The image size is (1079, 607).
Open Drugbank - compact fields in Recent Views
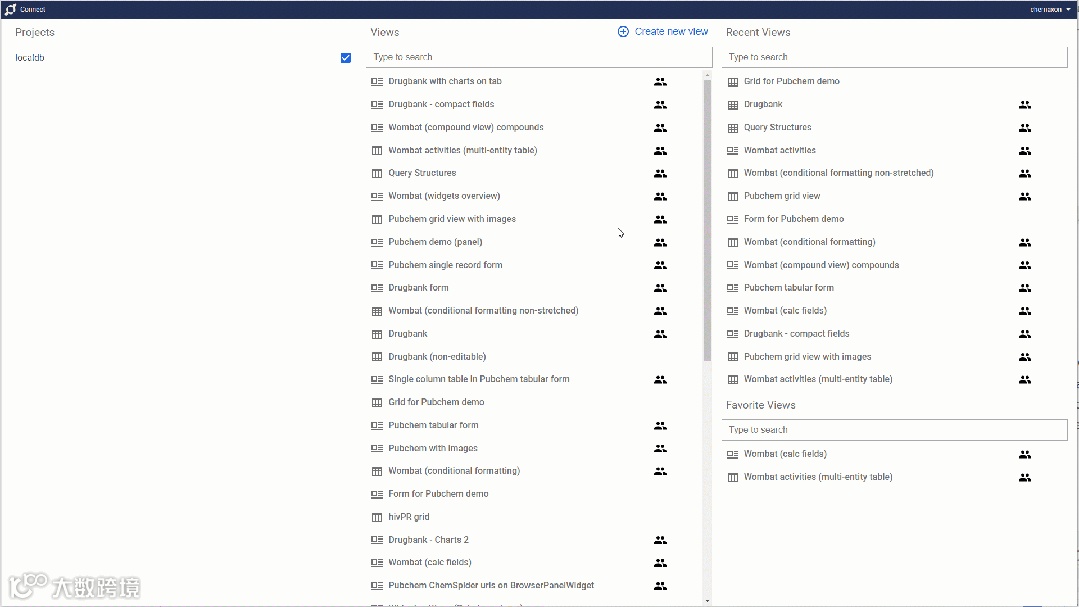(x=796, y=334)
